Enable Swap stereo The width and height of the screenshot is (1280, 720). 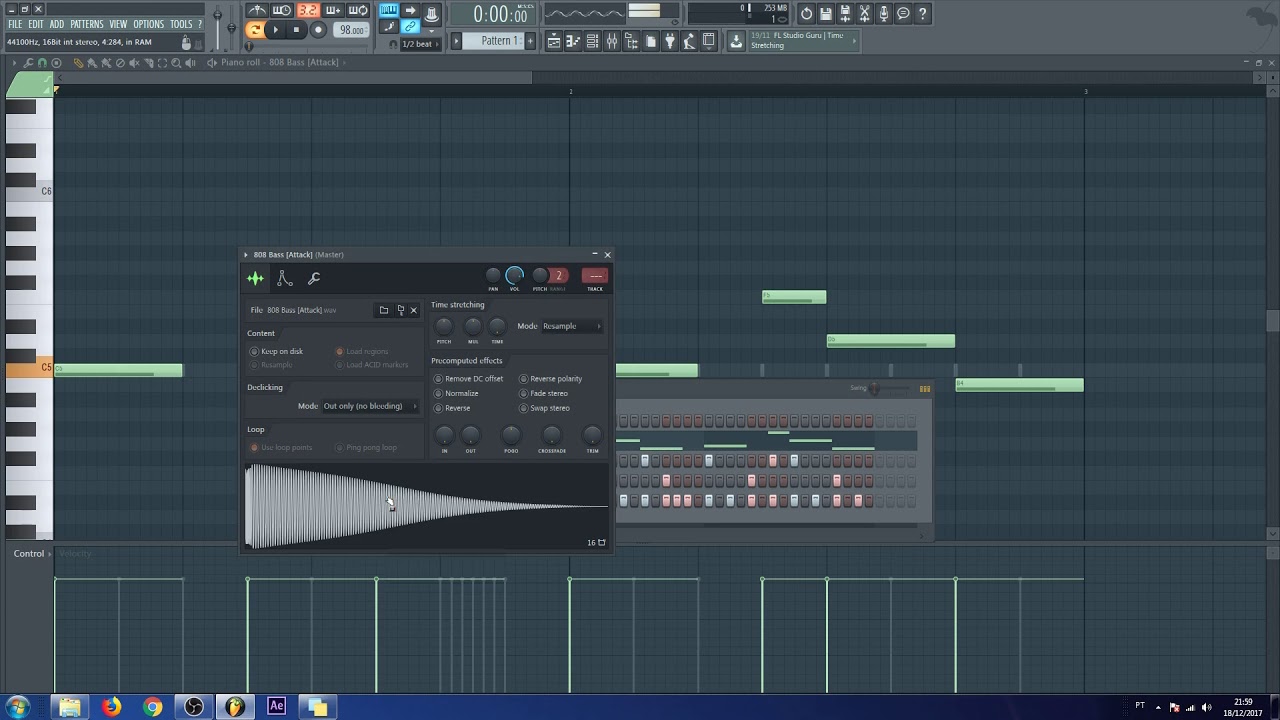pyautogui.click(x=544, y=408)
